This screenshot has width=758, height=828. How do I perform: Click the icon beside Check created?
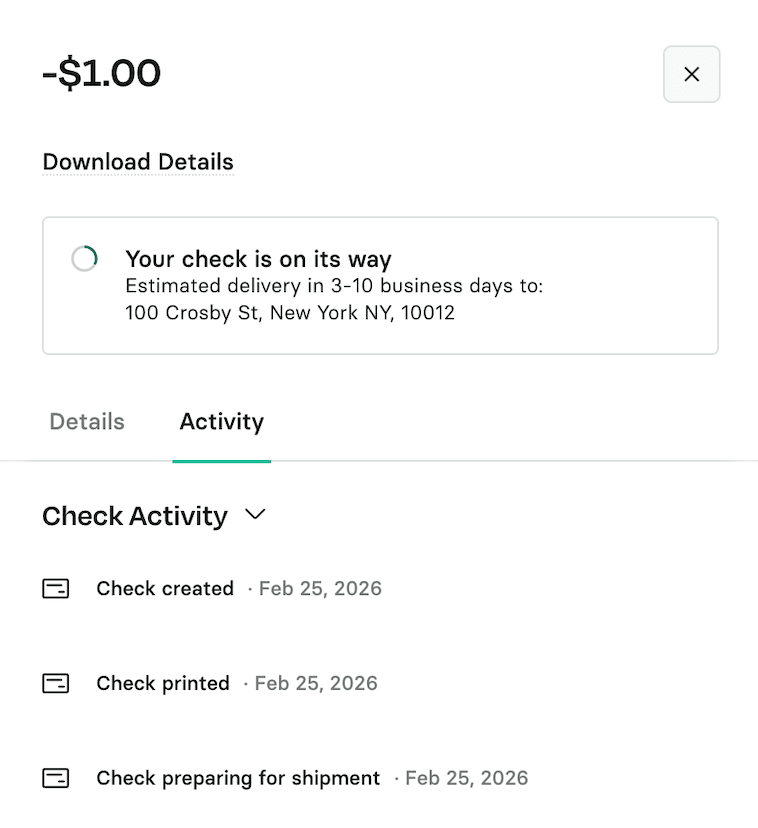[56, 589]
